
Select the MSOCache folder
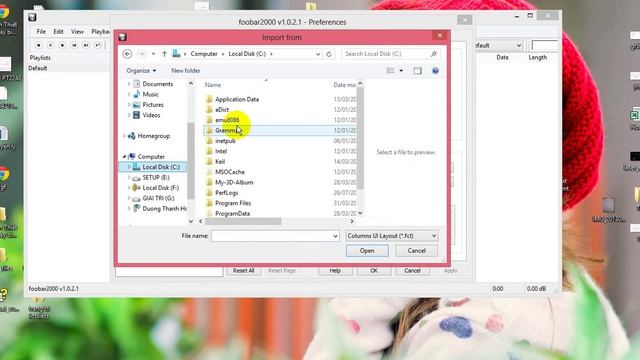(230, 172)
